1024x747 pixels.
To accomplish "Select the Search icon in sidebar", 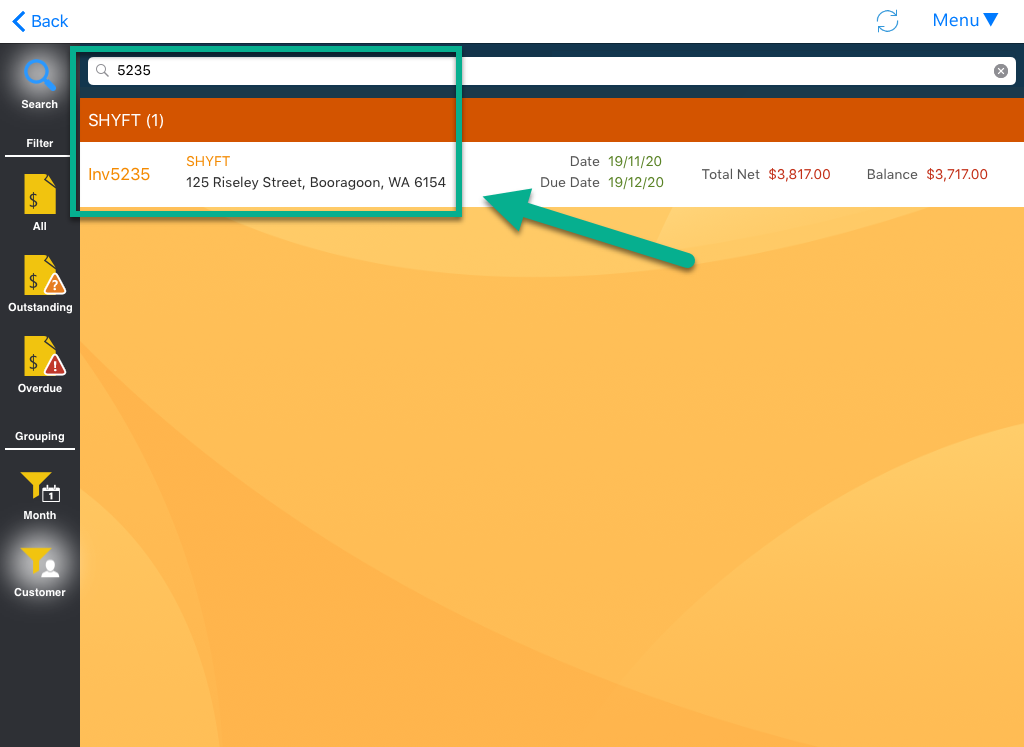I will coord(40,83).
